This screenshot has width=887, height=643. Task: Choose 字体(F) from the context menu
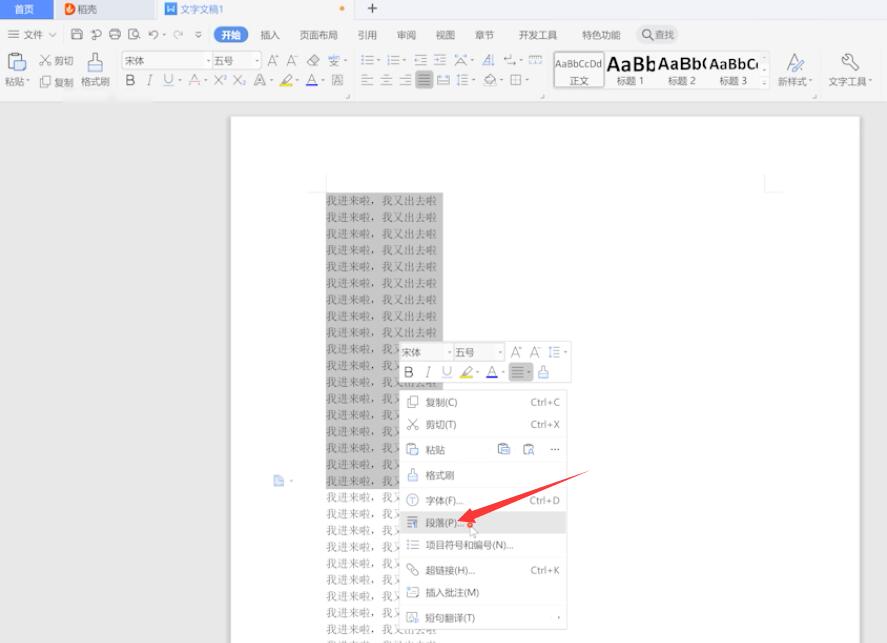pyautogui.click(x=483, y=500)
